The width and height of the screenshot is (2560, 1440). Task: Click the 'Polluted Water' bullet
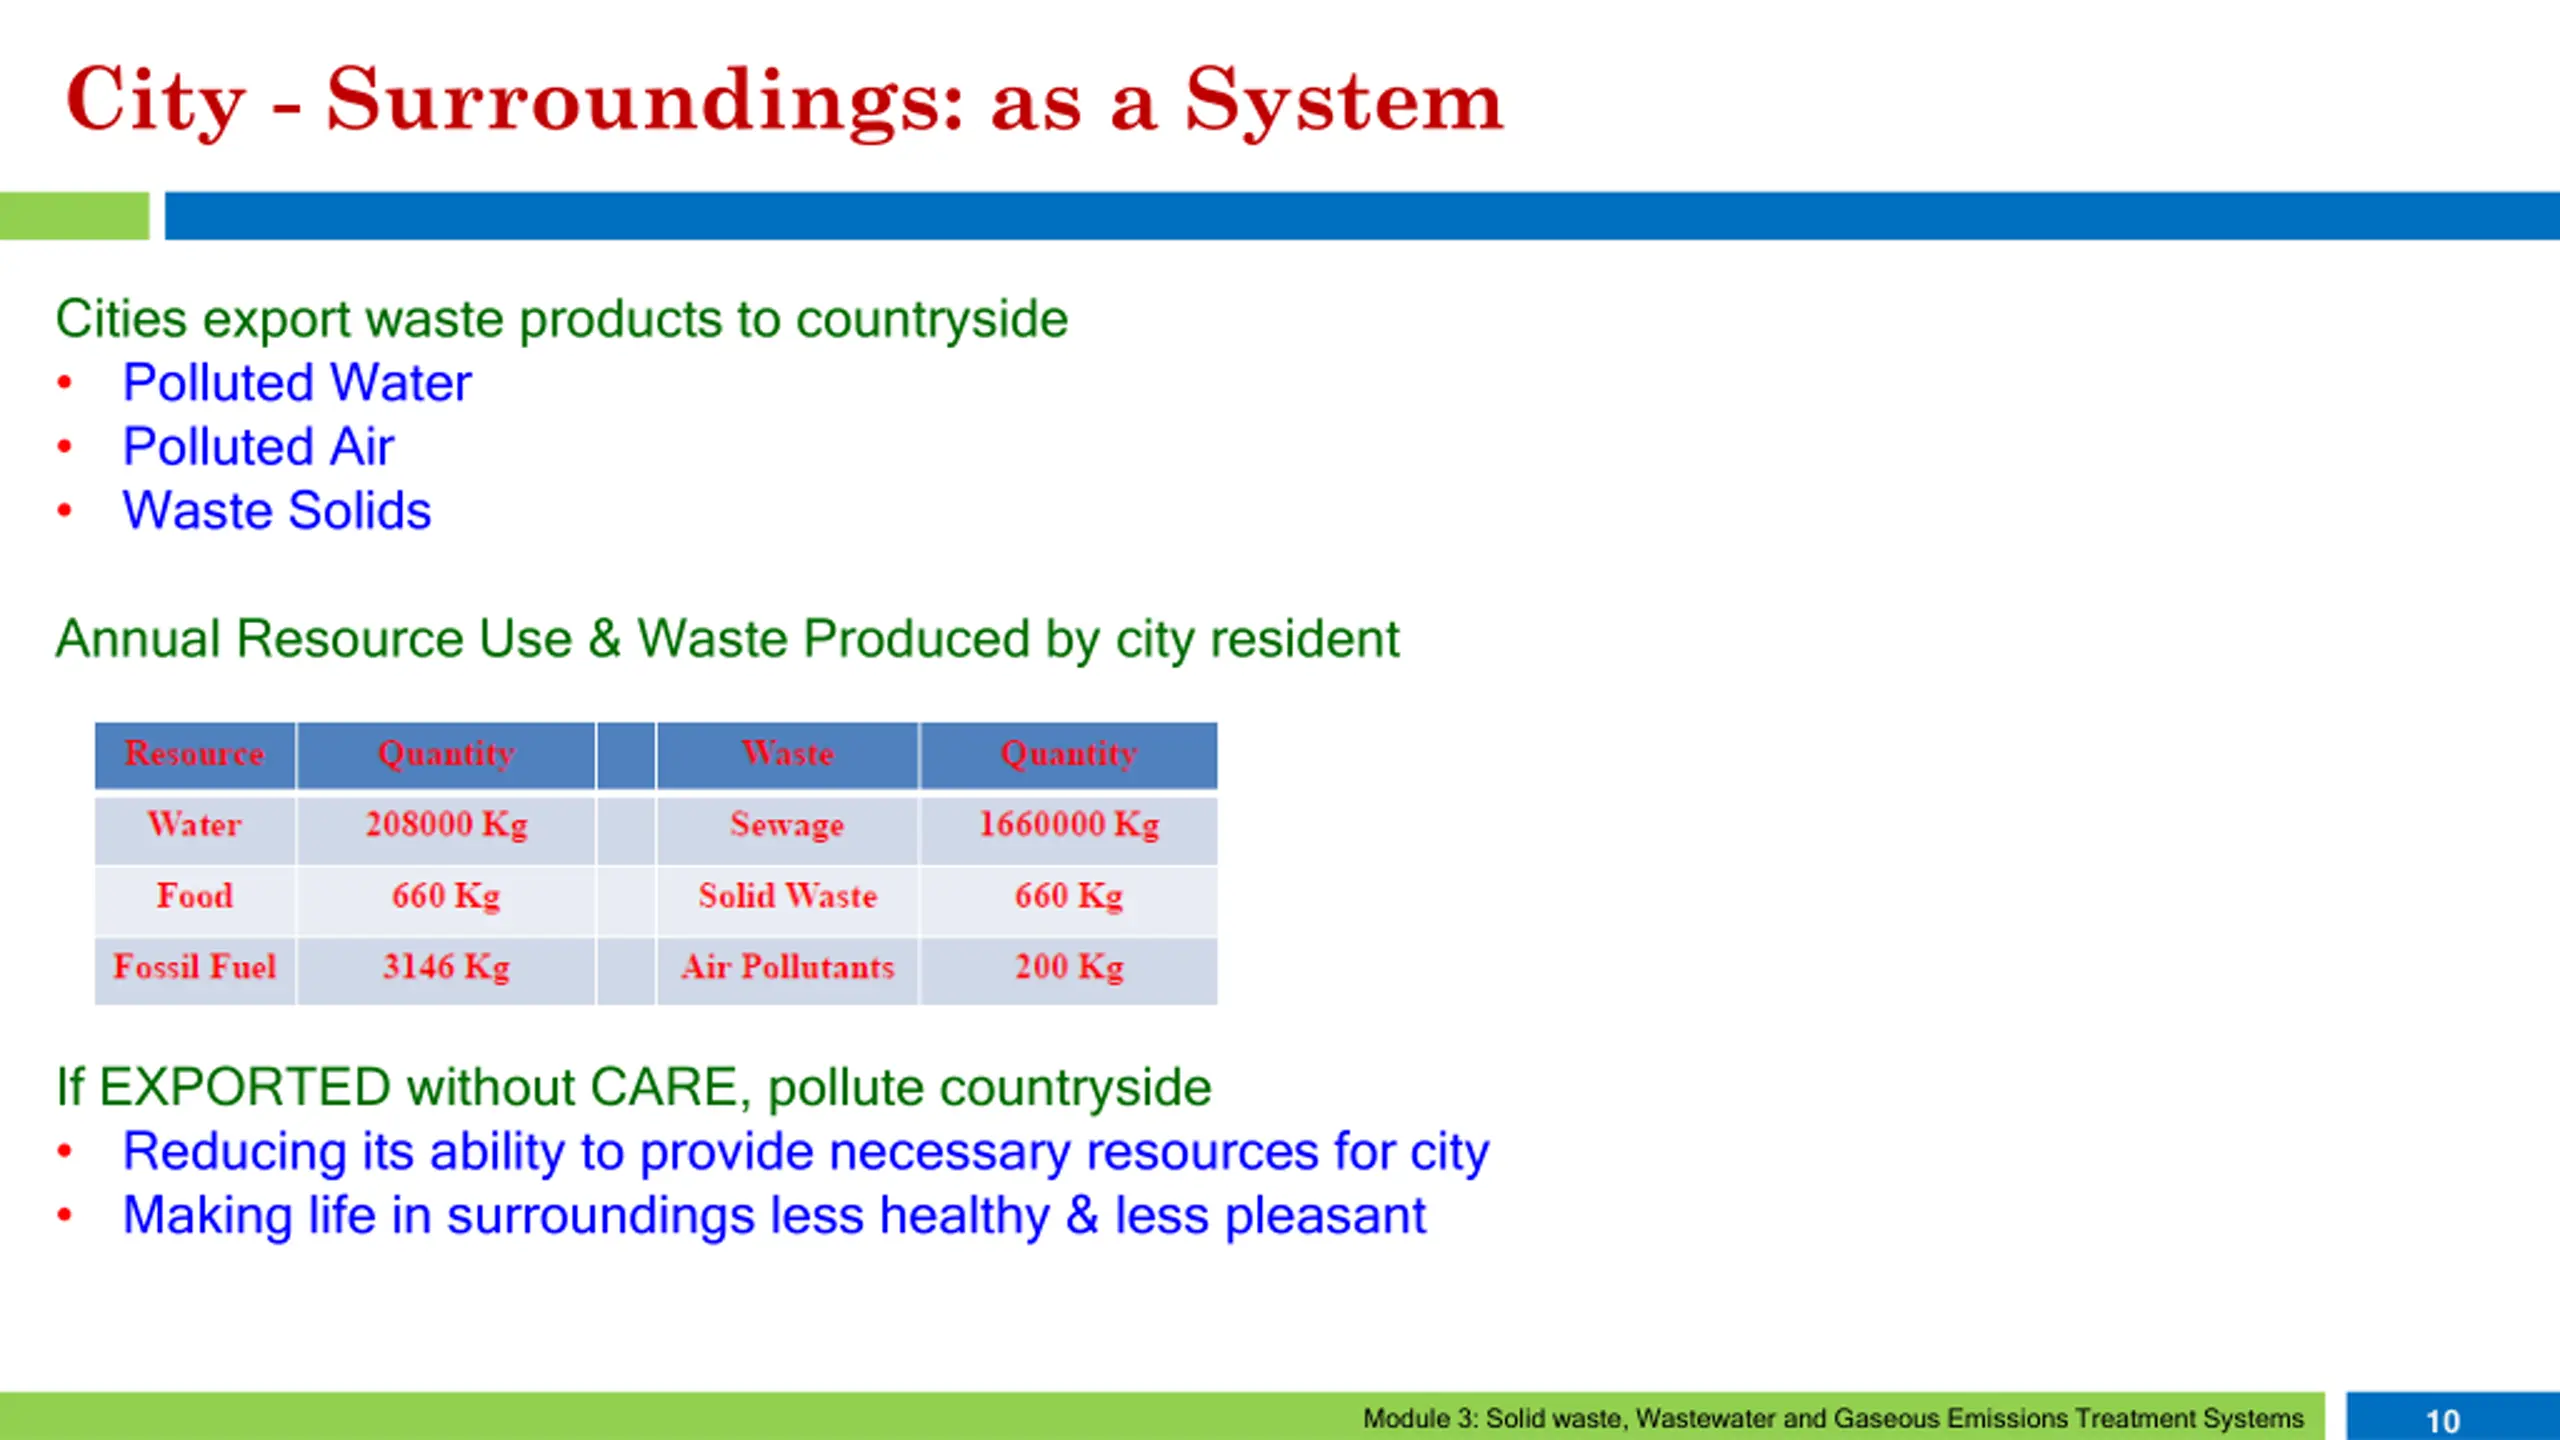296,382
